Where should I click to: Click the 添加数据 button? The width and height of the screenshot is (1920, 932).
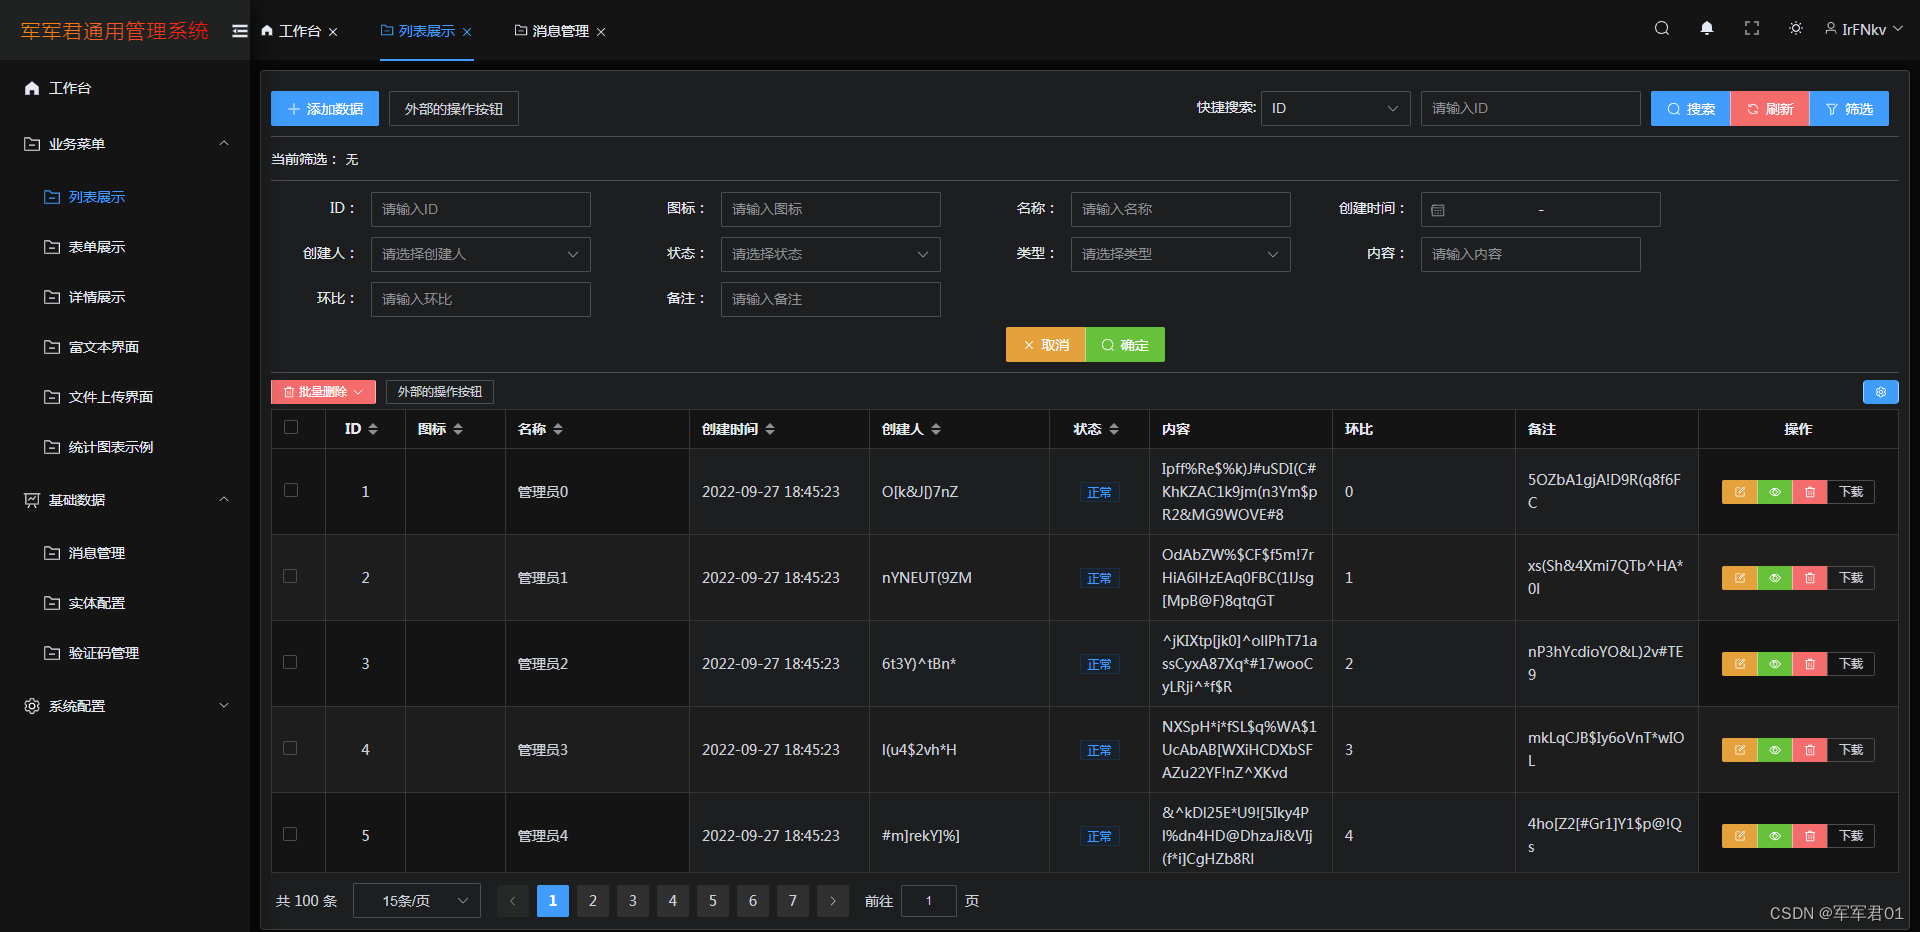click(x=325, y=109)
